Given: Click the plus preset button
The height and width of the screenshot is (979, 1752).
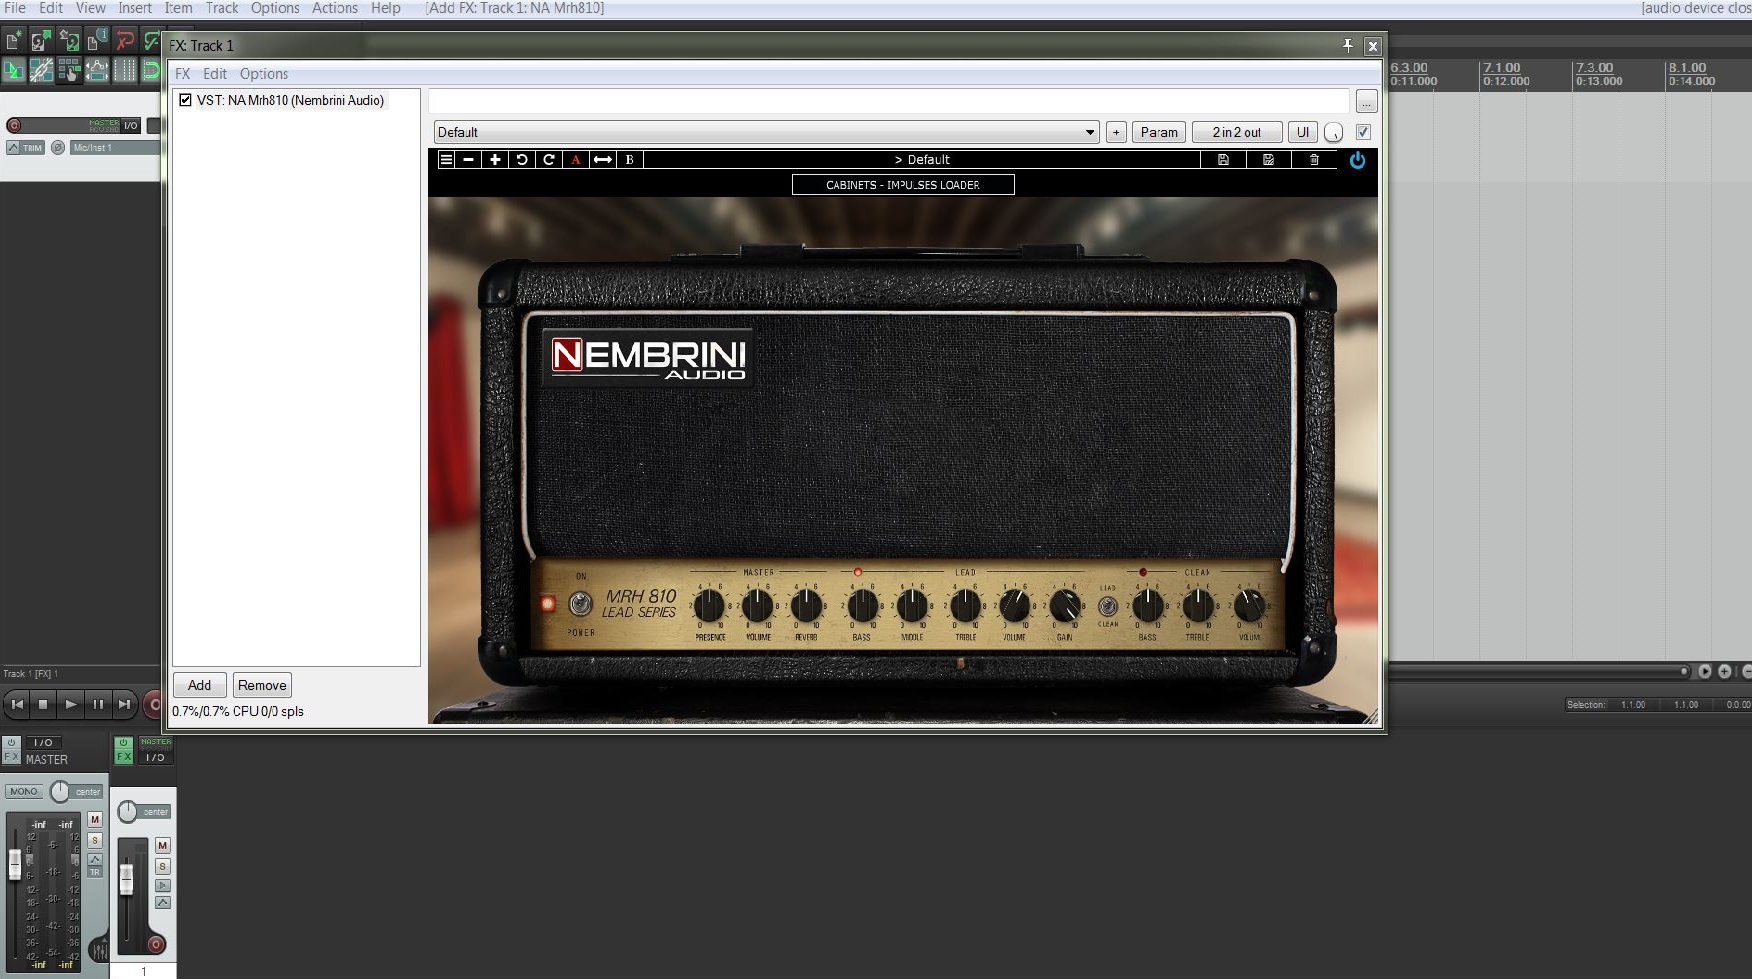Looking at the screenshot, I should (1116, 132).
